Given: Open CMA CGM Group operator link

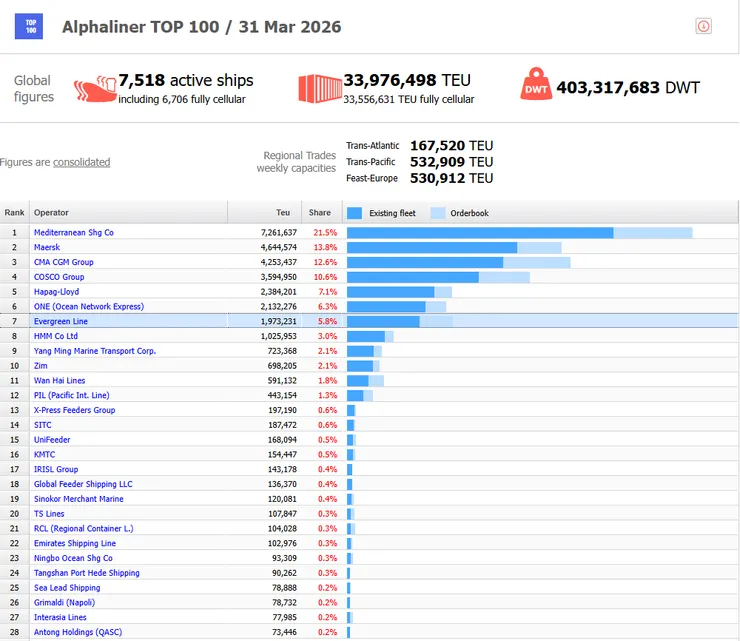Looking at the screenshot, I should click(x=64, y=262).
